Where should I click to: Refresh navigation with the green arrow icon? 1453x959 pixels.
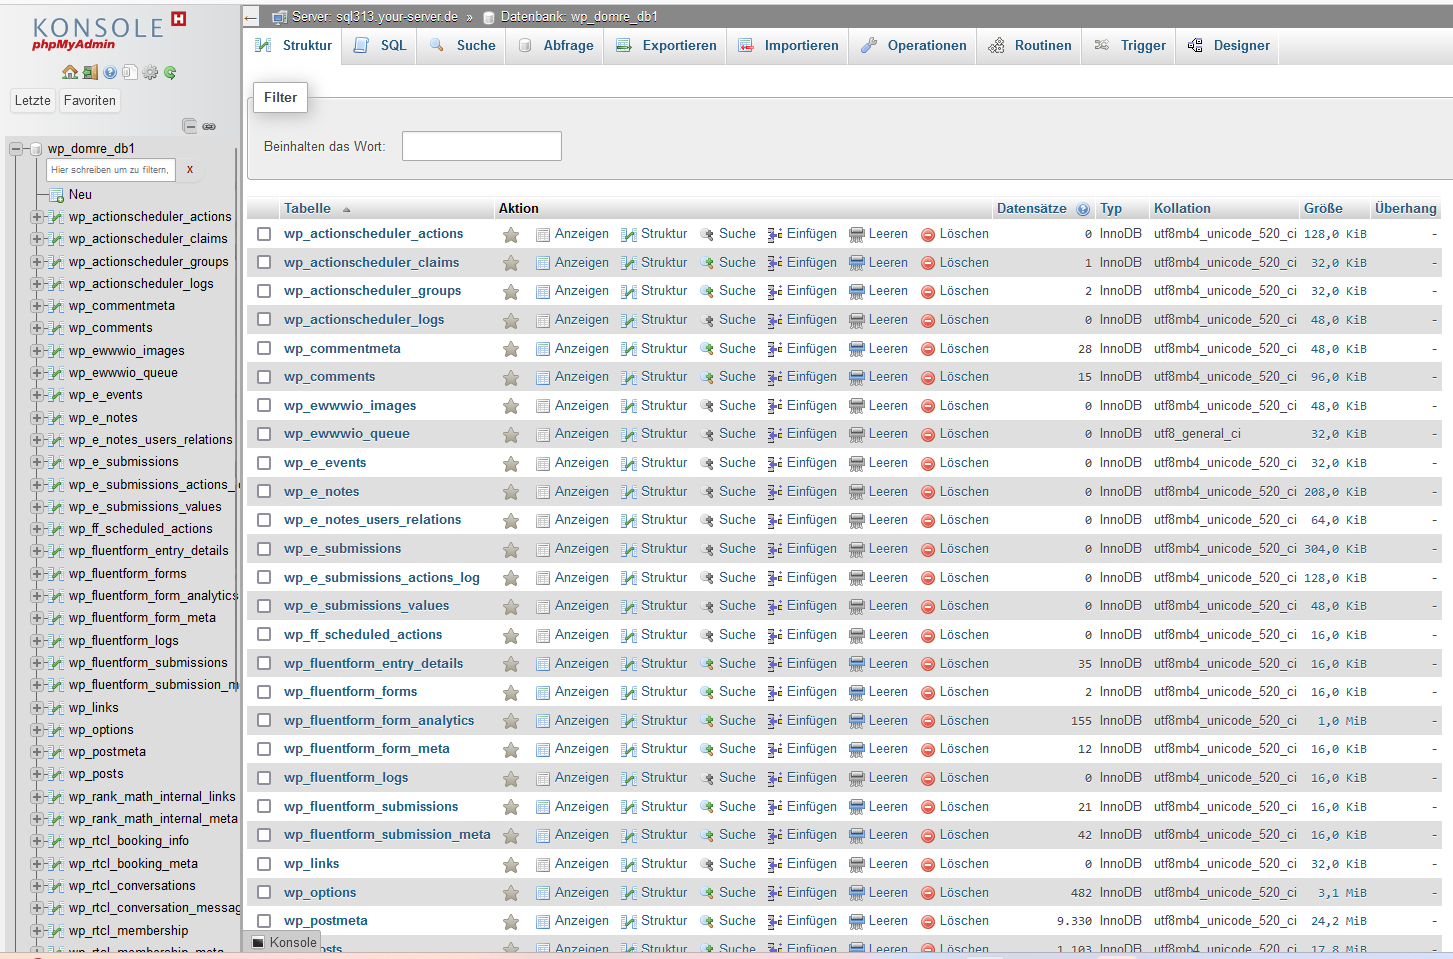coord(170,72)
